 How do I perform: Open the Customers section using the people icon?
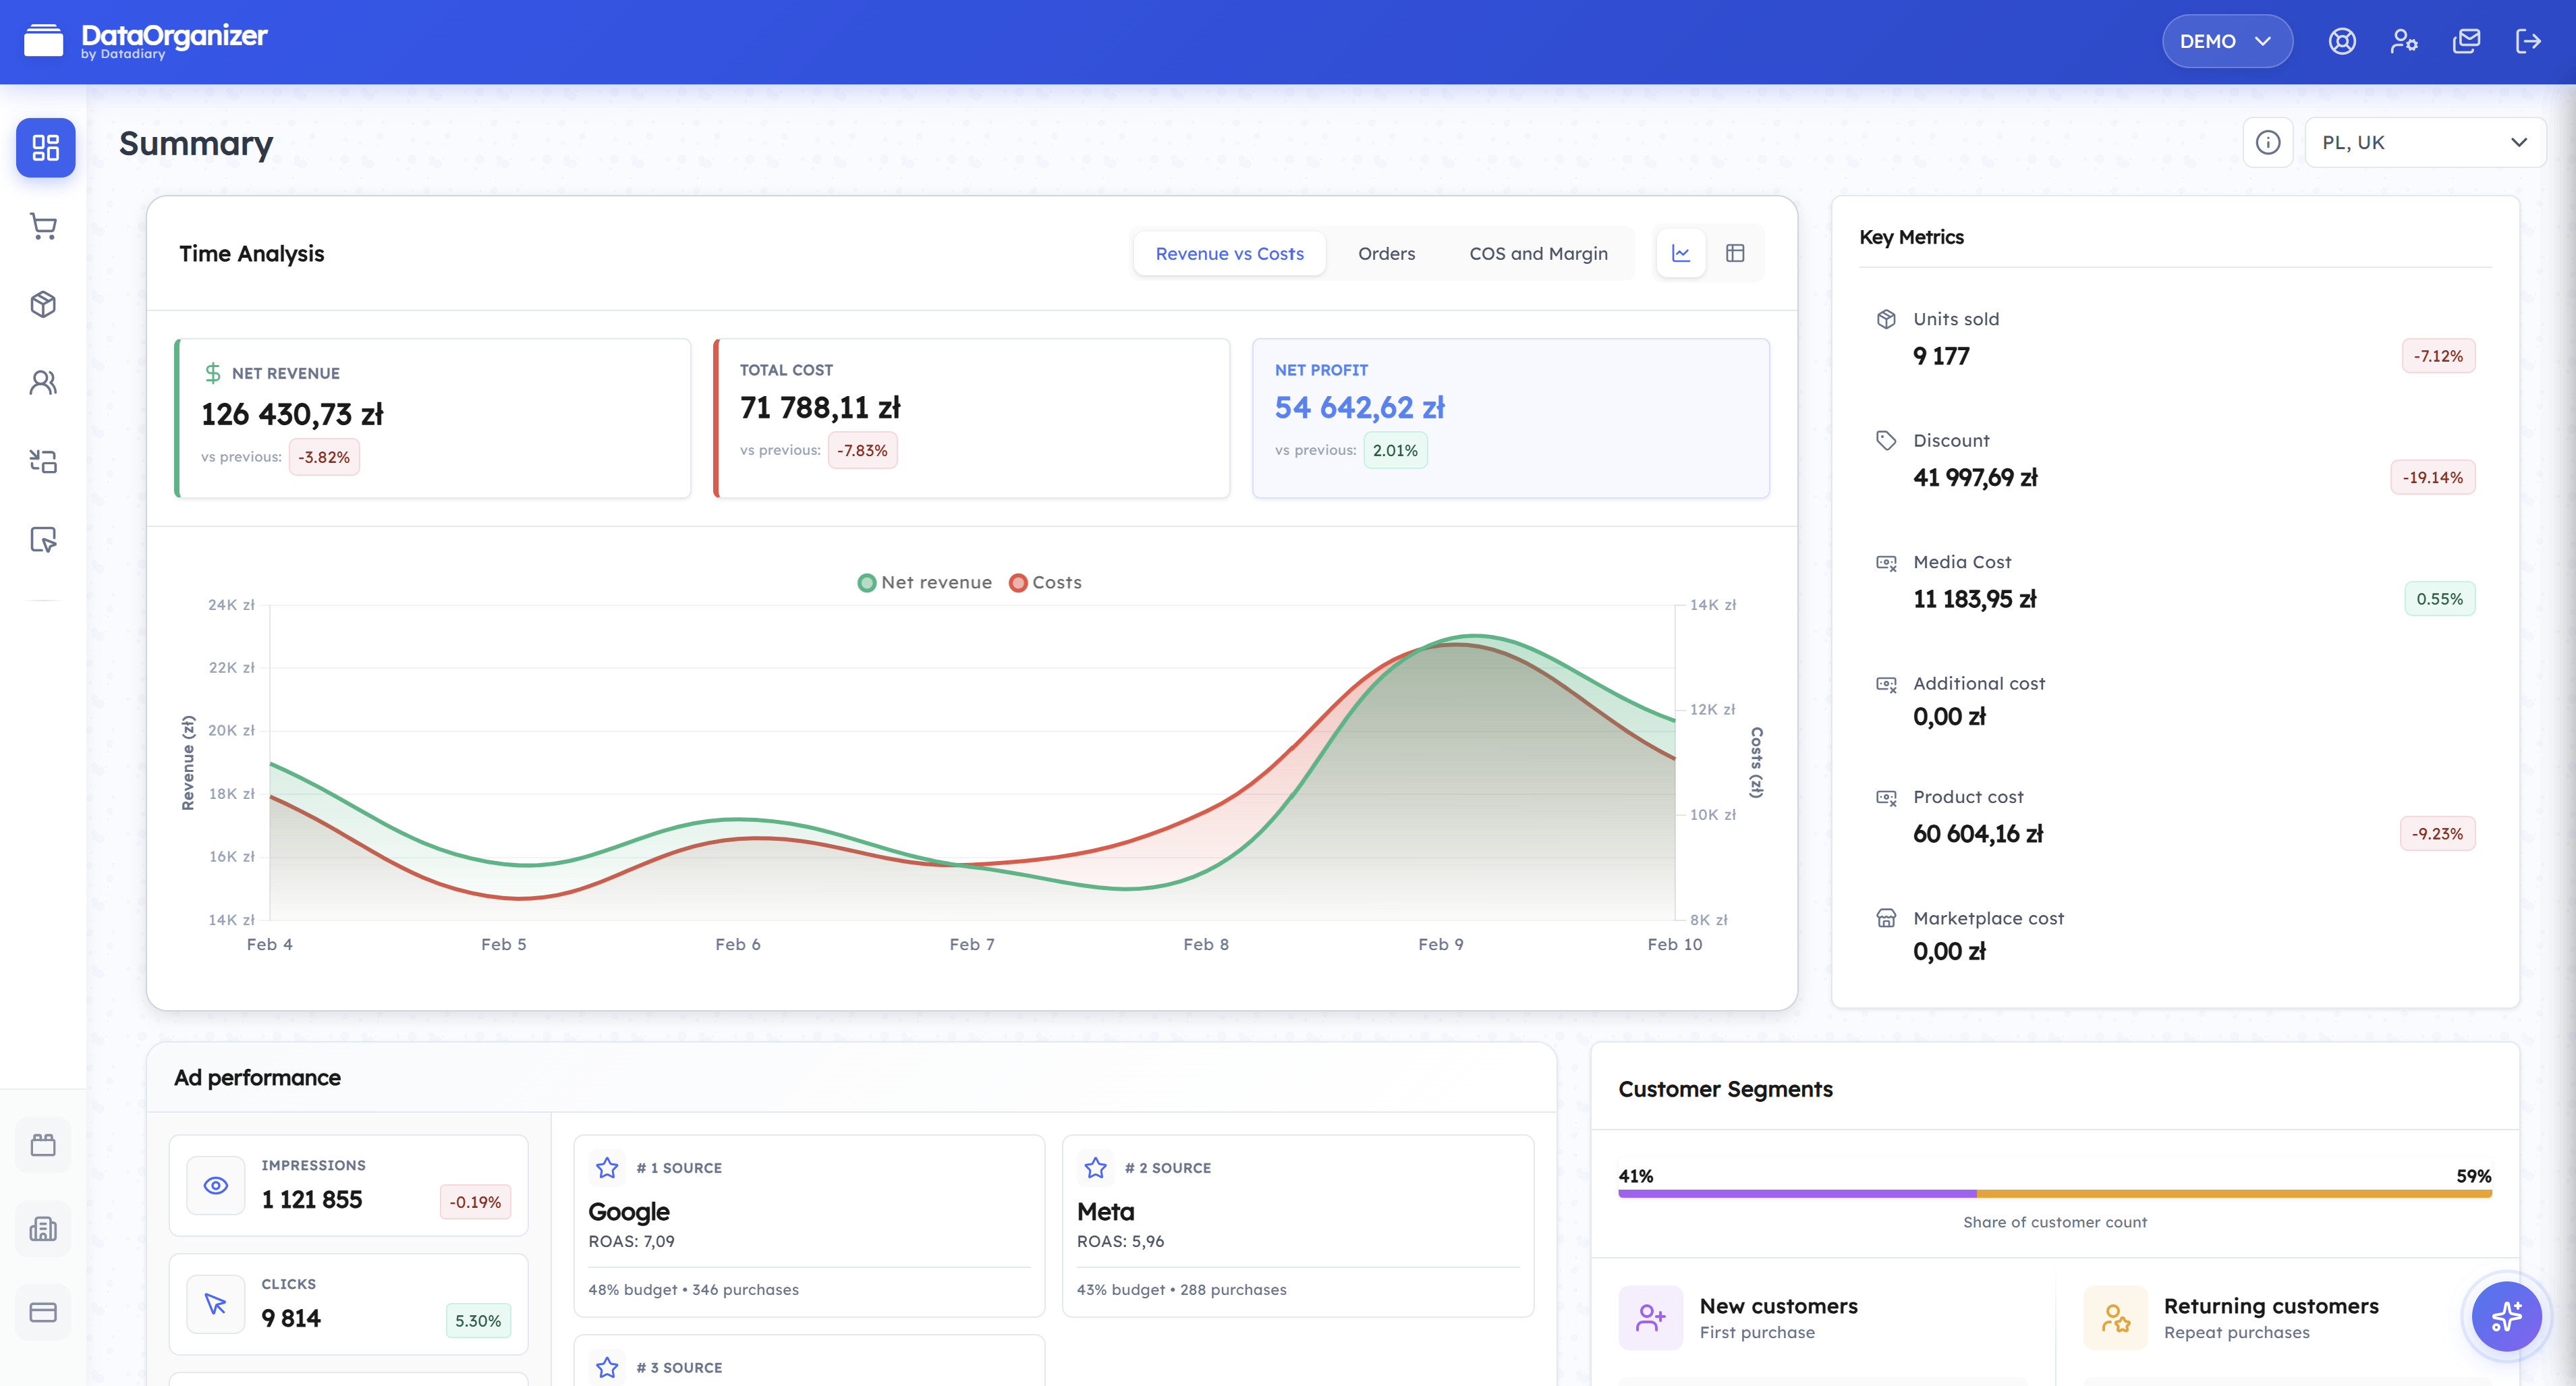click(x=44, y=382)
